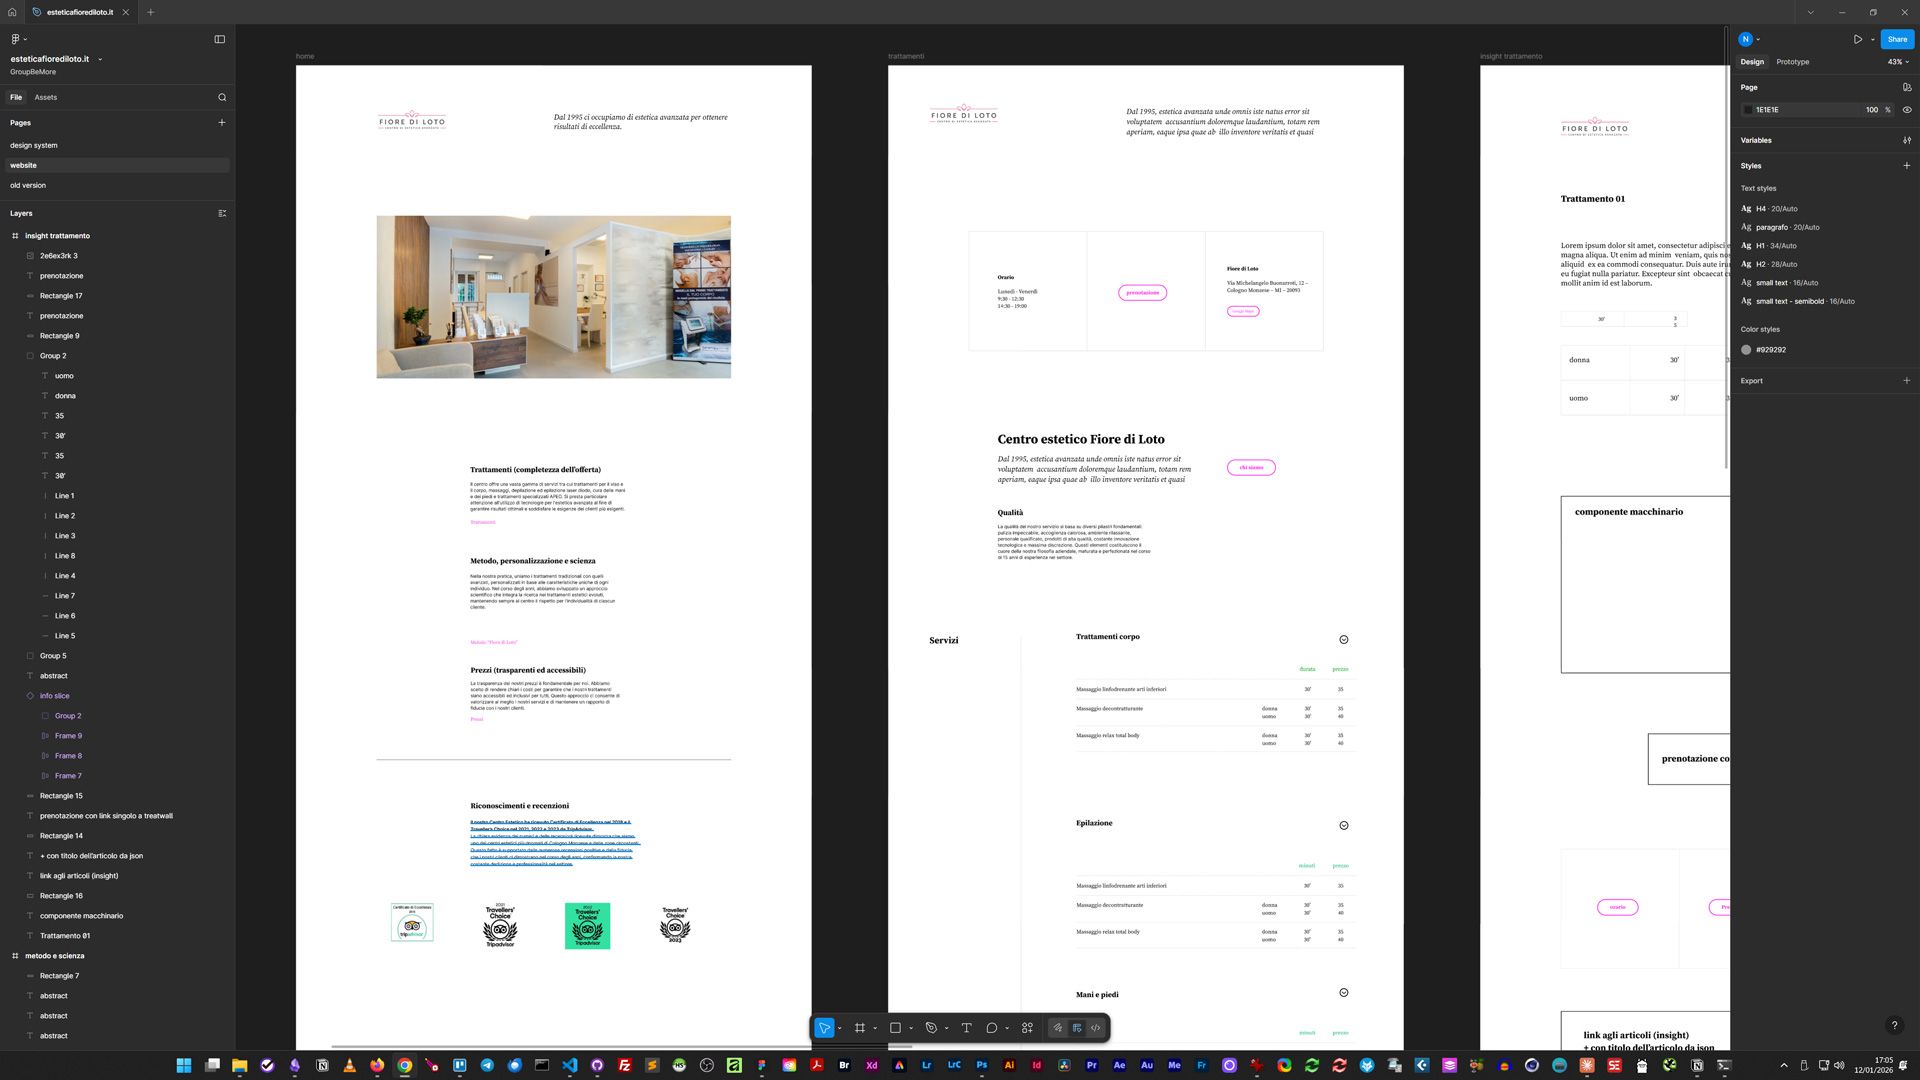Click the Share button
Image resolution: width=1920 pixels, height=1080 pixels.
(x=1896, y=39)
